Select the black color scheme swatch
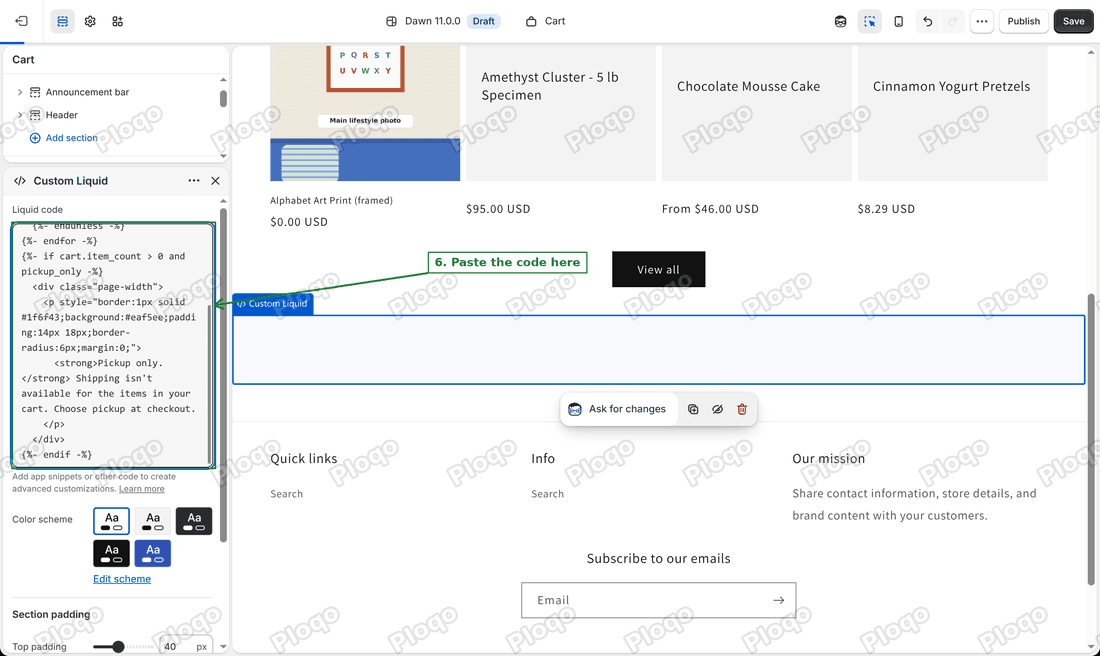The image size is (1100, 656). pyautogui.click(x=112, y=554)
